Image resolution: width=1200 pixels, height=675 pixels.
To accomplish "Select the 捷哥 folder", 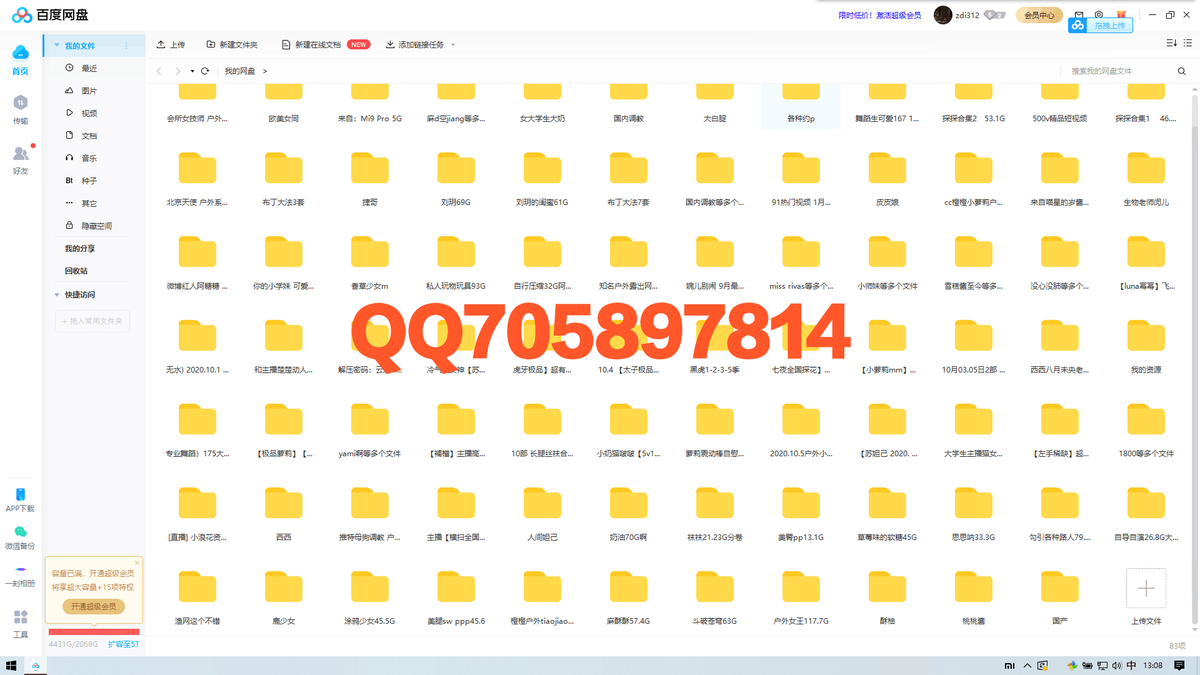I will tap(370, 178).
